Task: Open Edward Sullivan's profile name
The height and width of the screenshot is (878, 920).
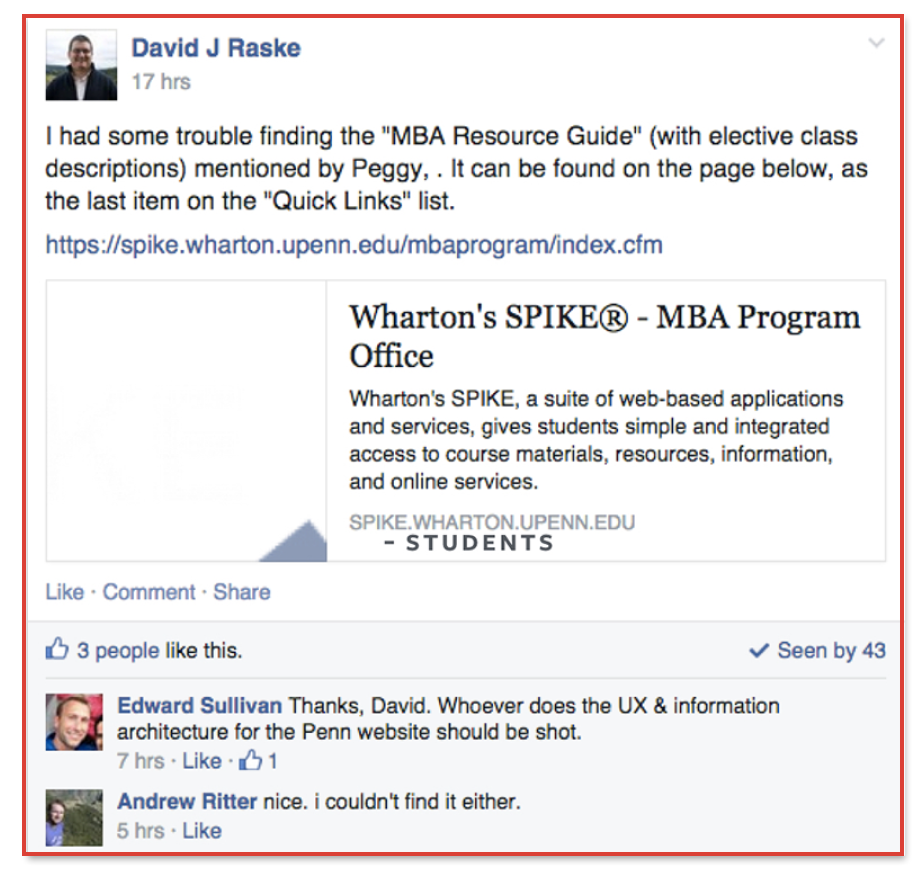Action: click(199, 706)
